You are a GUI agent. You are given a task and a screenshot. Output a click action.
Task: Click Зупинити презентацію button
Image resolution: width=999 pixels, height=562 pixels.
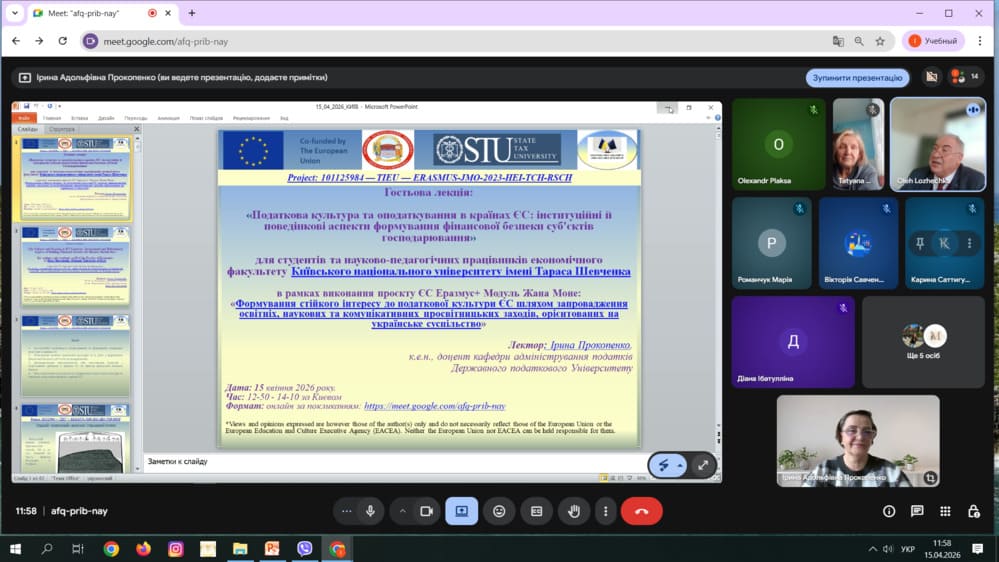coord(857,78)
